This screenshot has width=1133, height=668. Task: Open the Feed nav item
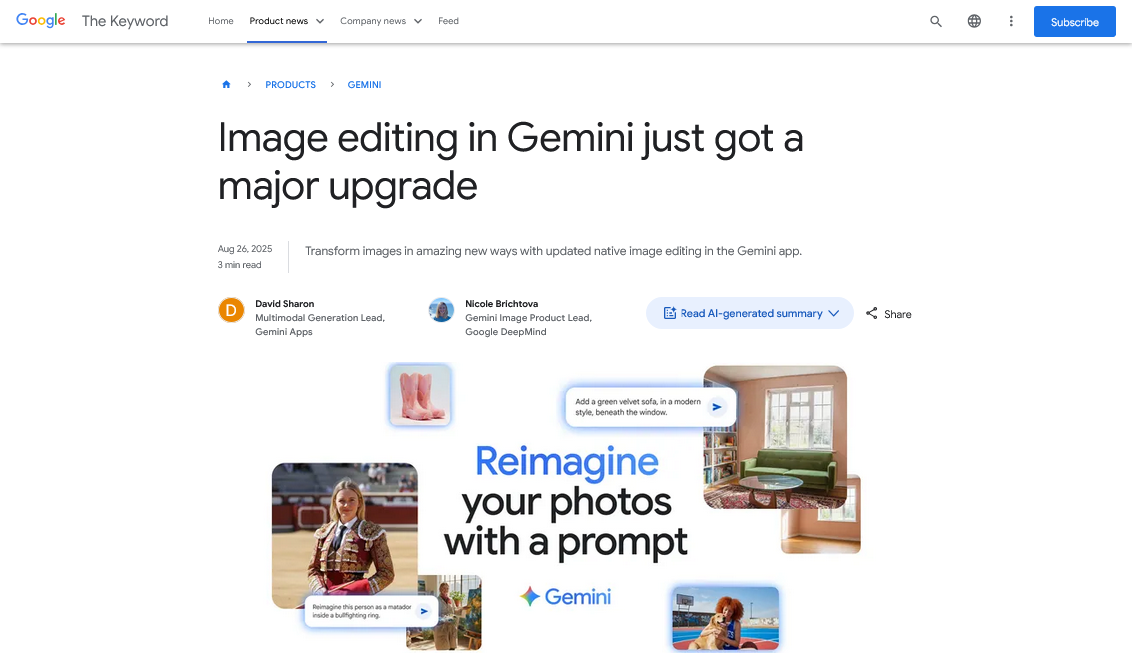(448, 21)
